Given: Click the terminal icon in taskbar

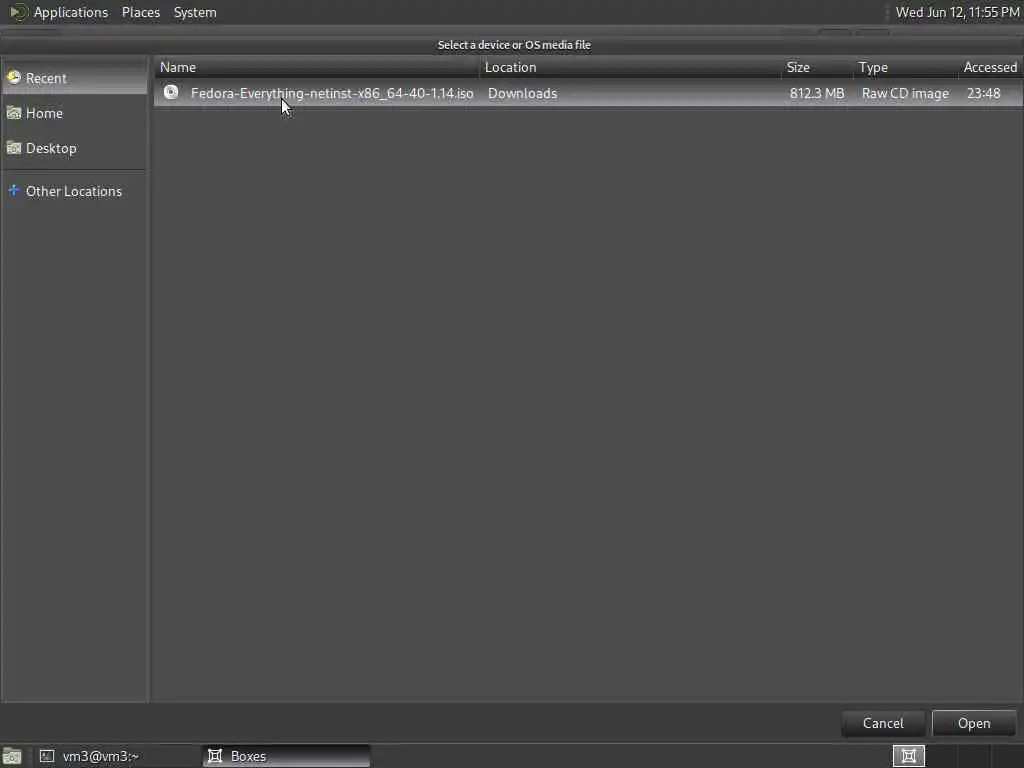Looking at the screenshot, I should point(47,756).
